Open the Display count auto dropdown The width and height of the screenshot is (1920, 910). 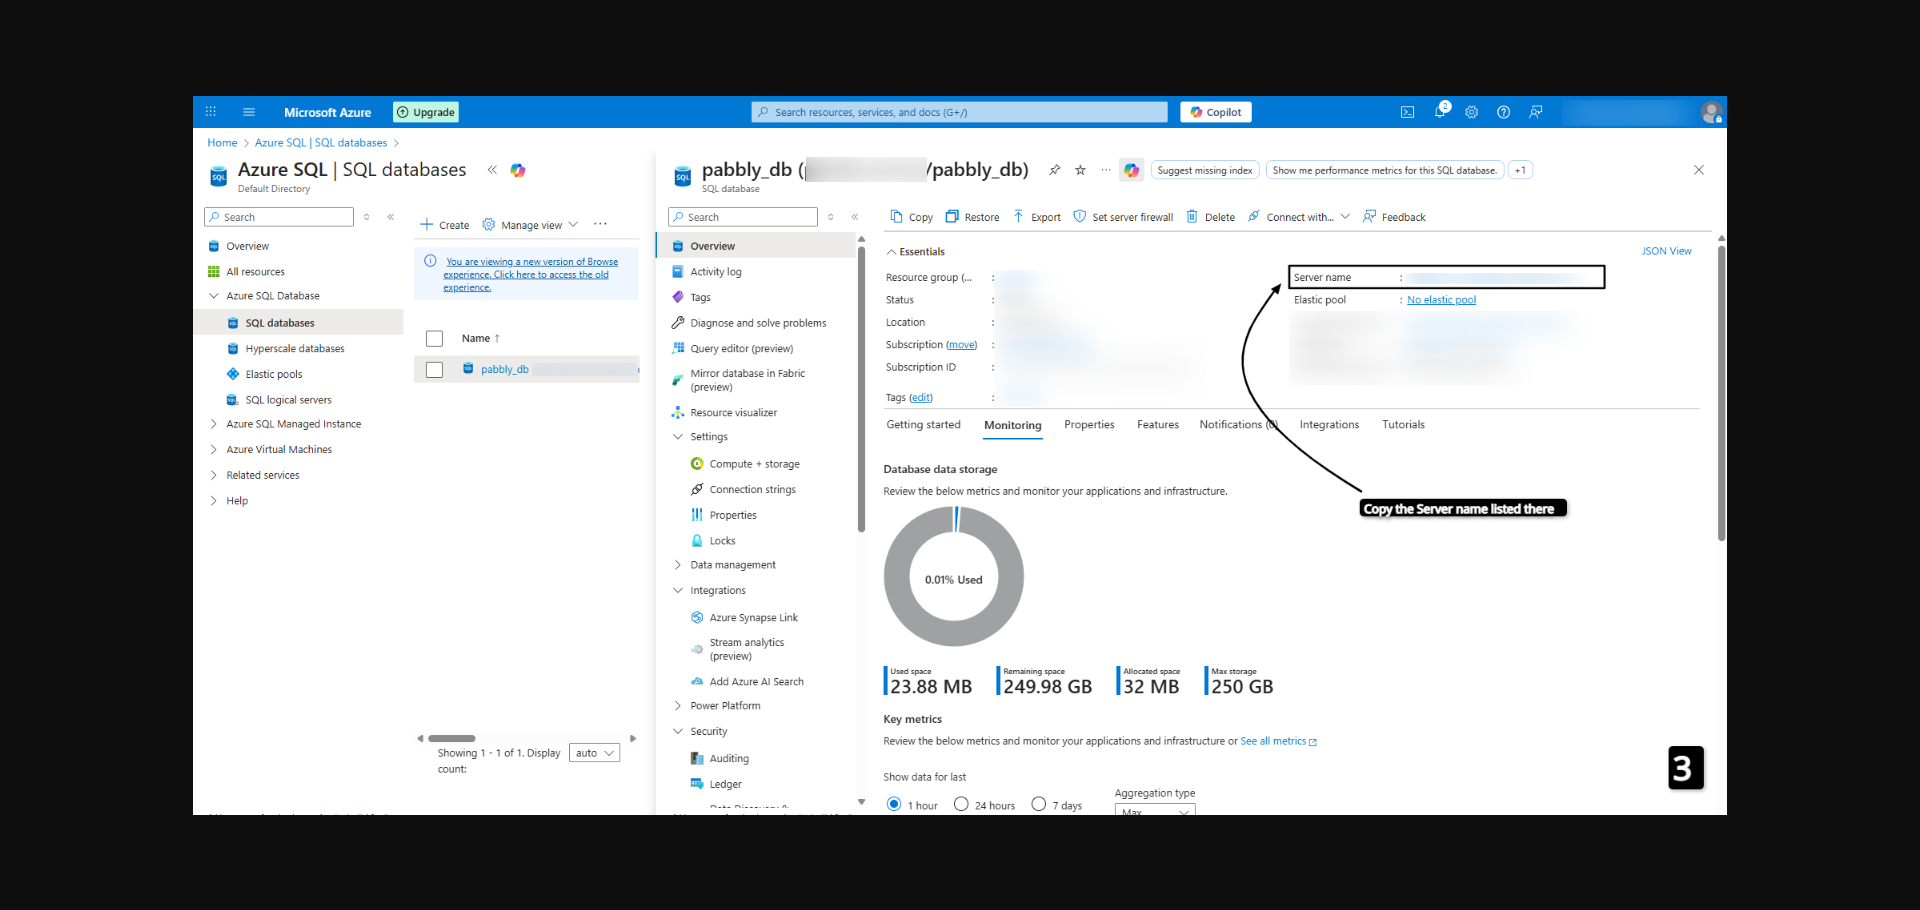[594, 753]
